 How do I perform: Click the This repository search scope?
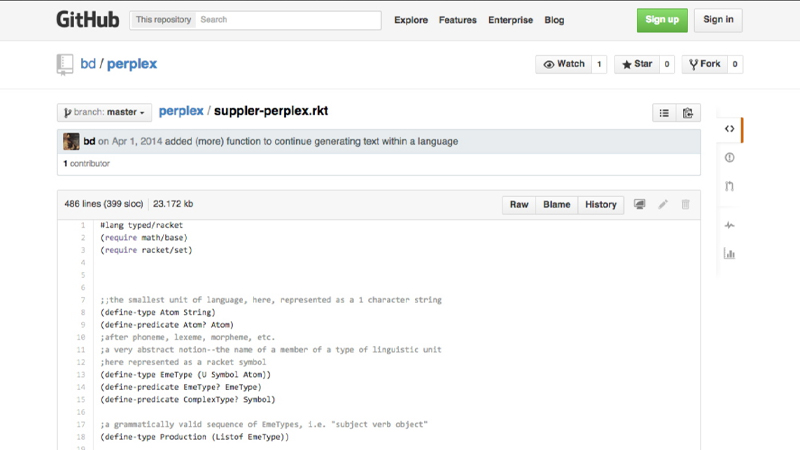(x=163, y=20)
